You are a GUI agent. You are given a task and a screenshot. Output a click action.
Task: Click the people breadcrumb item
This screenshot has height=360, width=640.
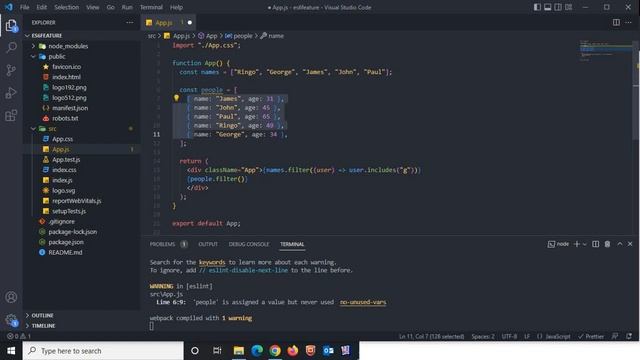point(239,36)
